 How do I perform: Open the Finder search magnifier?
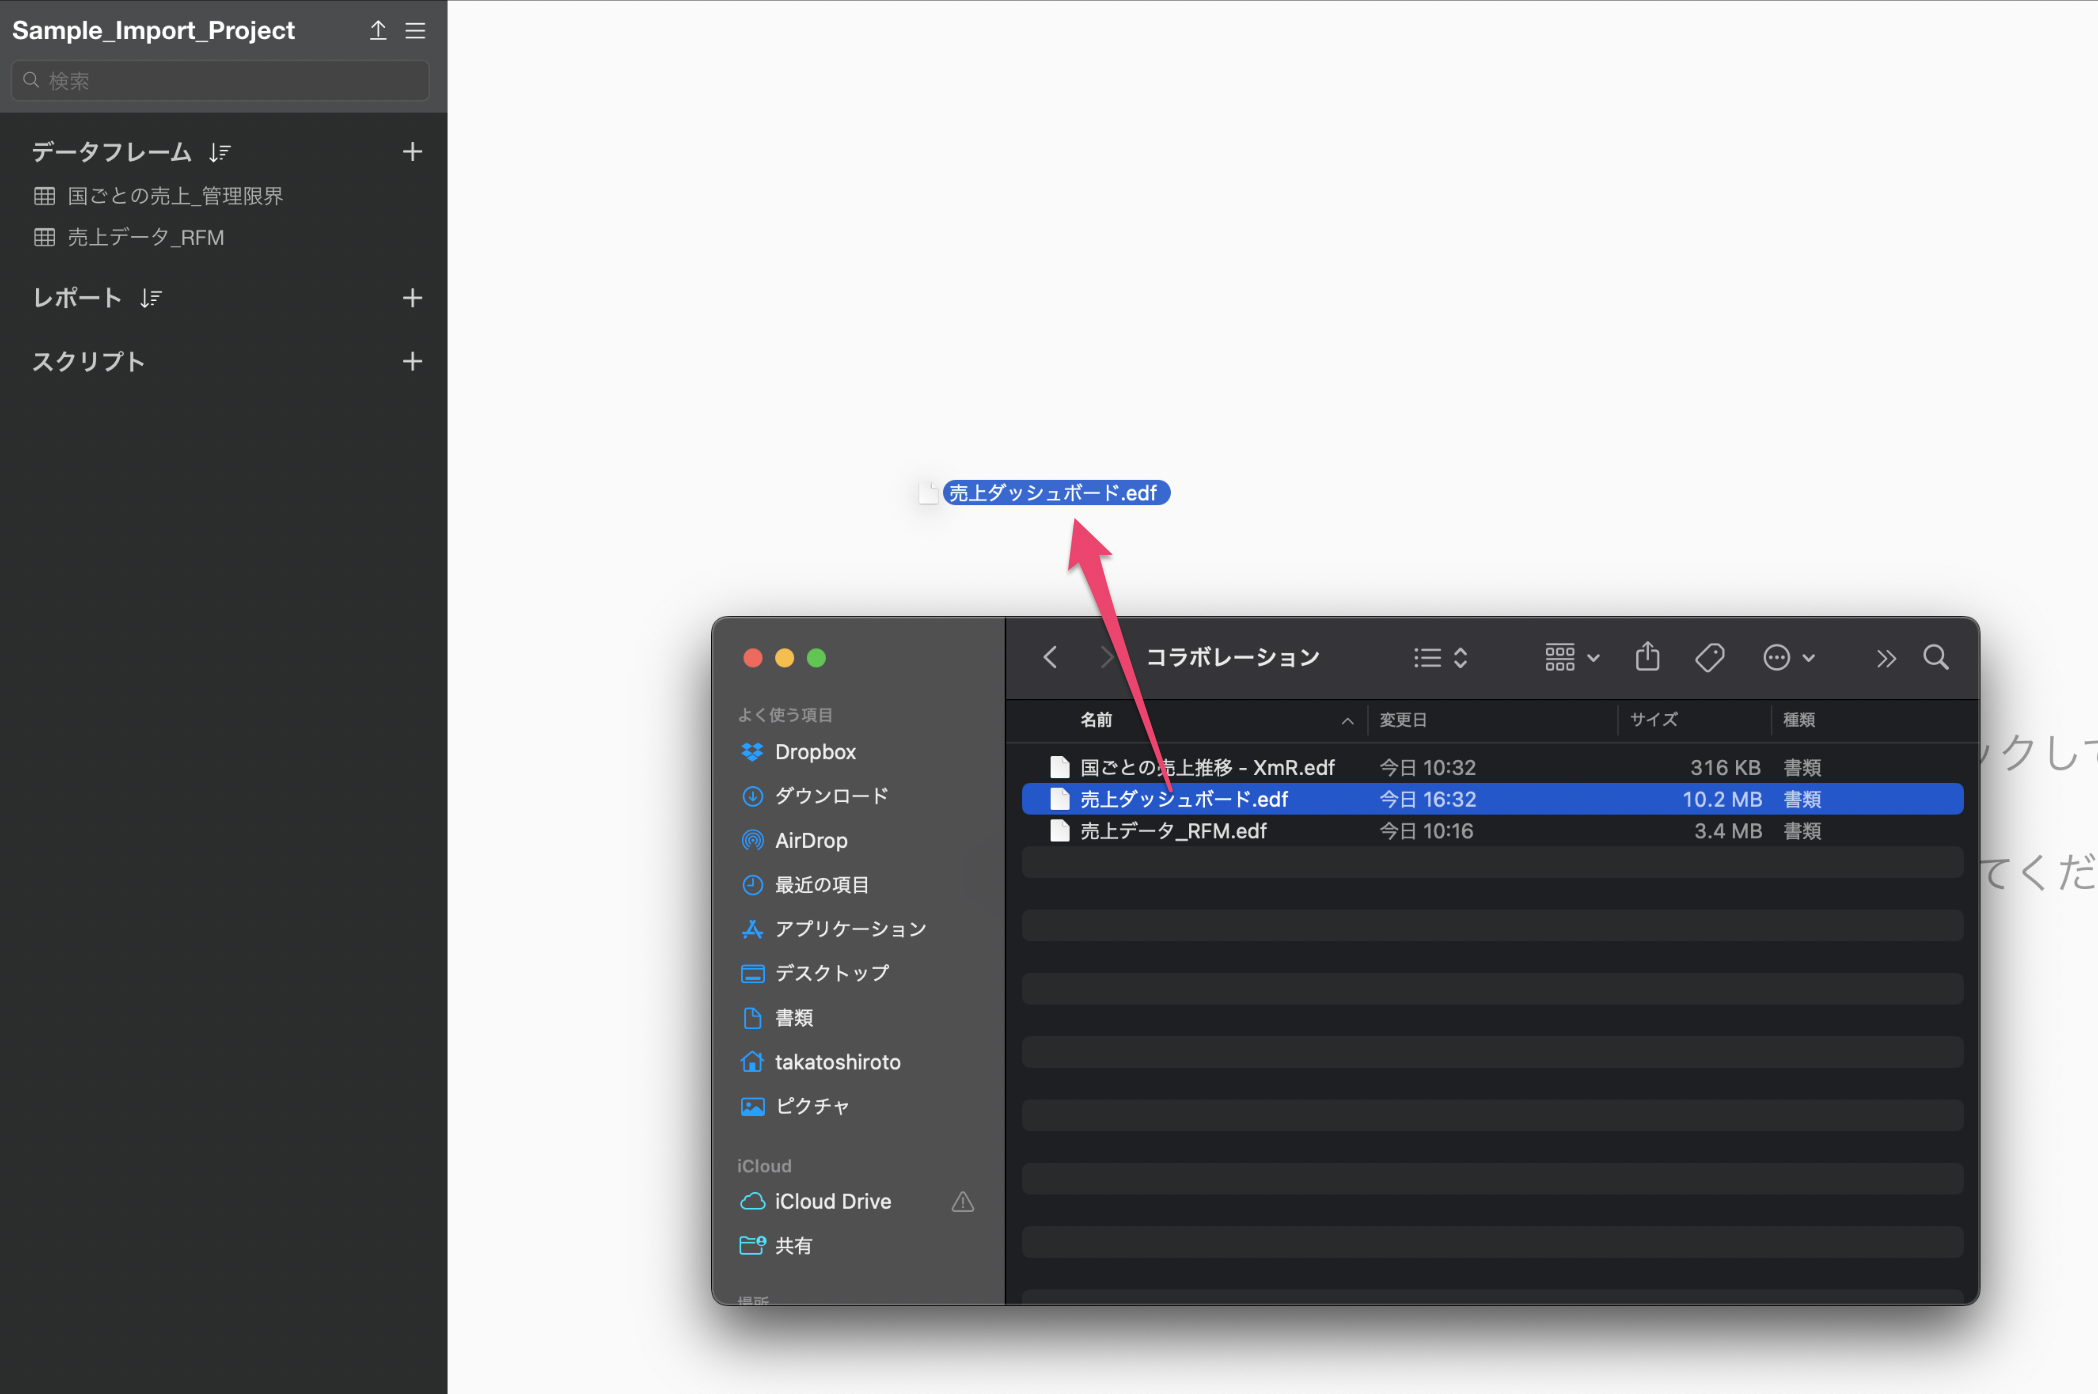1936,657
